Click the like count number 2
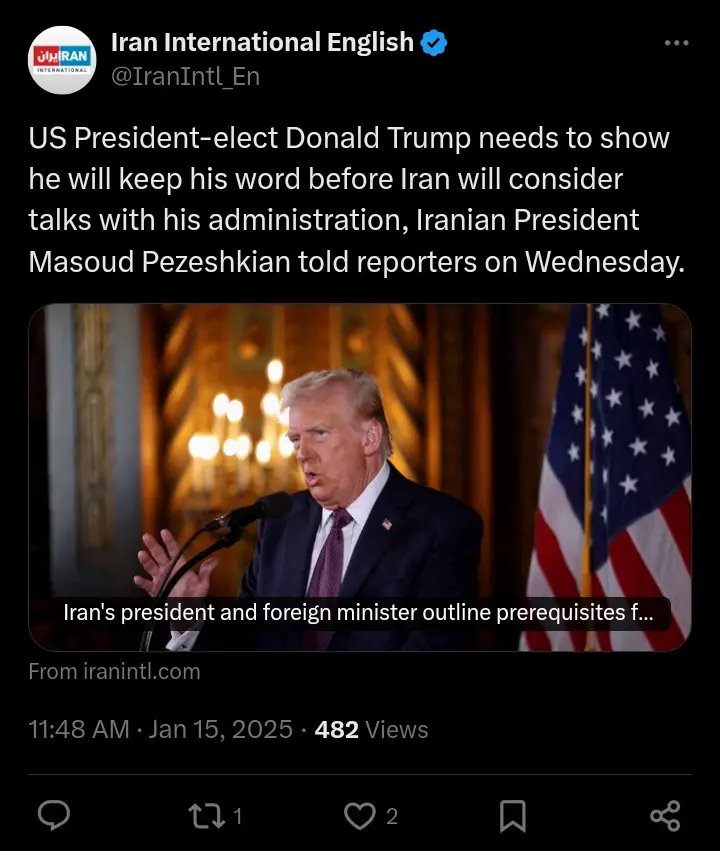The height and width of the screenshot is (851, 720). tap(392, 816)
